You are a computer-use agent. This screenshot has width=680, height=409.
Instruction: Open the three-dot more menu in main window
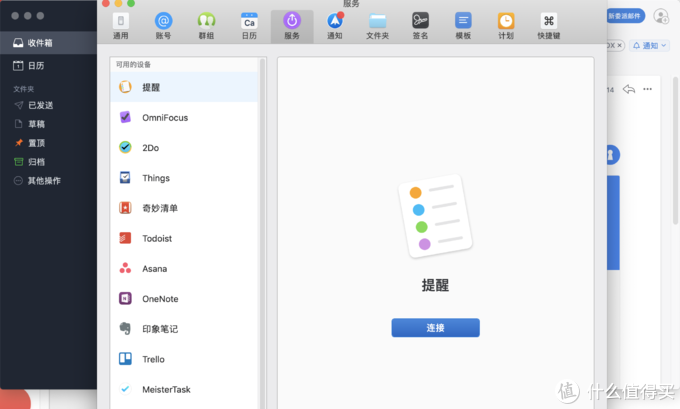(x=647, y=89)
